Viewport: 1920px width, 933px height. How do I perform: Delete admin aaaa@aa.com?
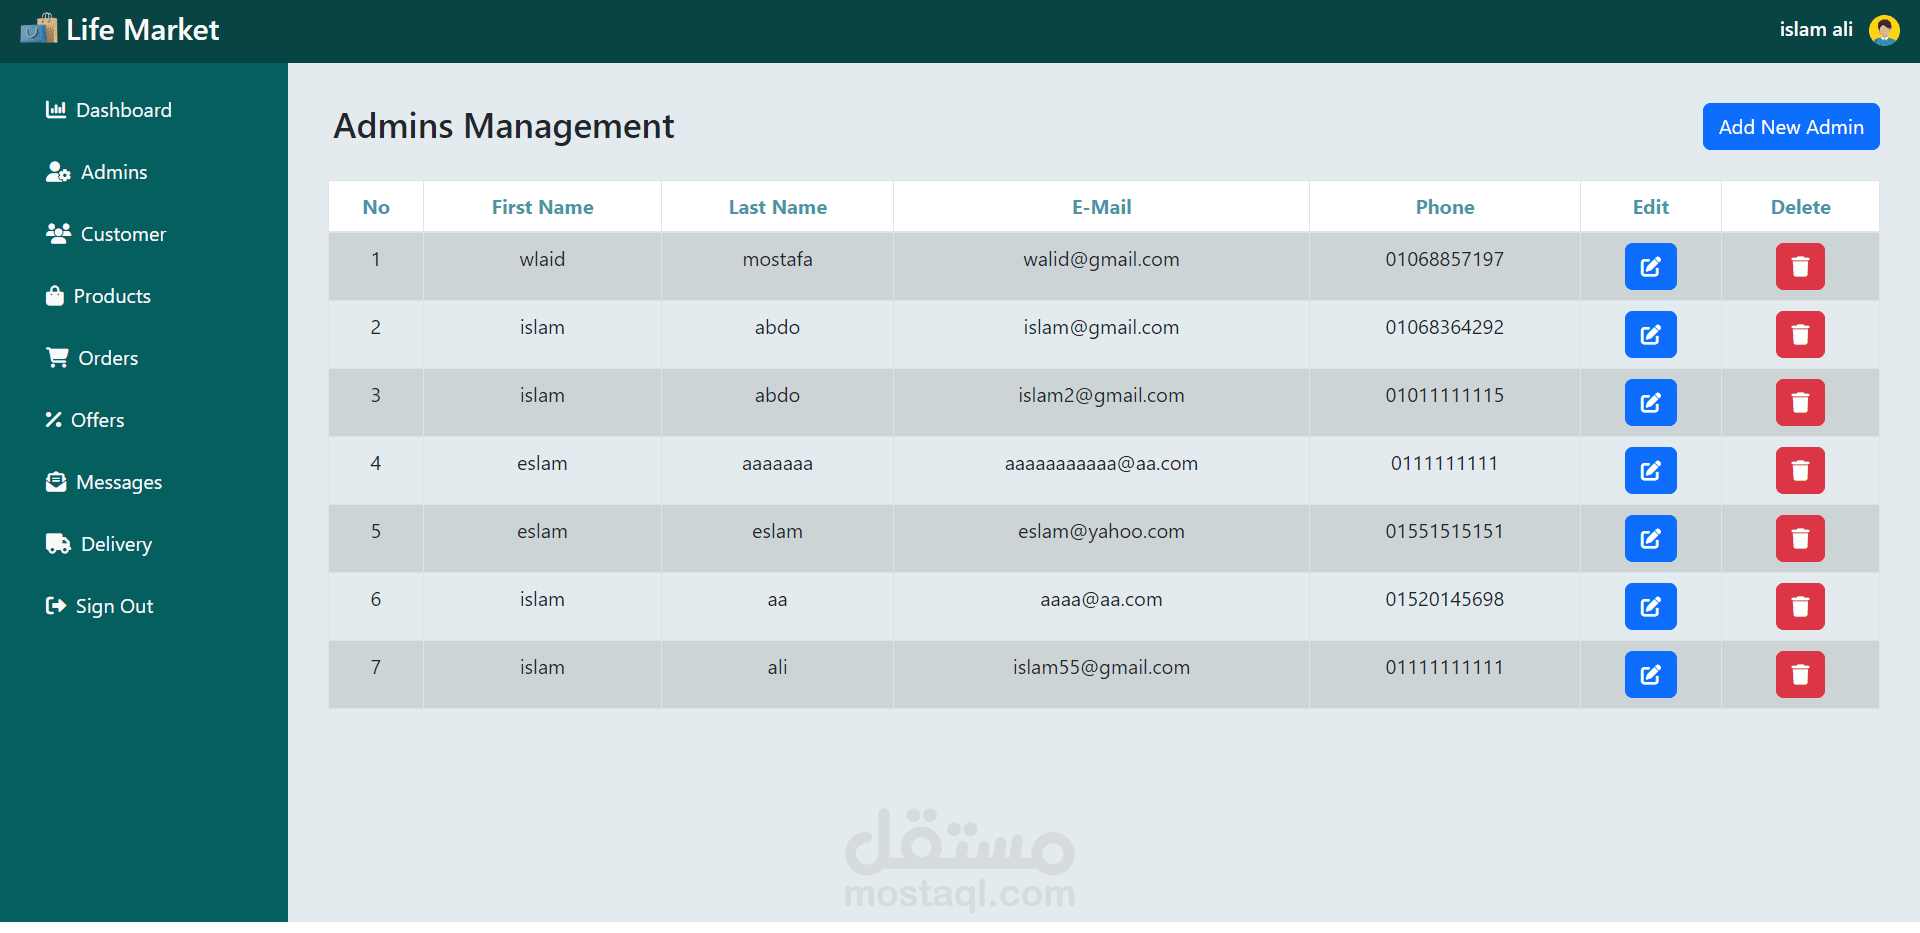pos(1800,607)
